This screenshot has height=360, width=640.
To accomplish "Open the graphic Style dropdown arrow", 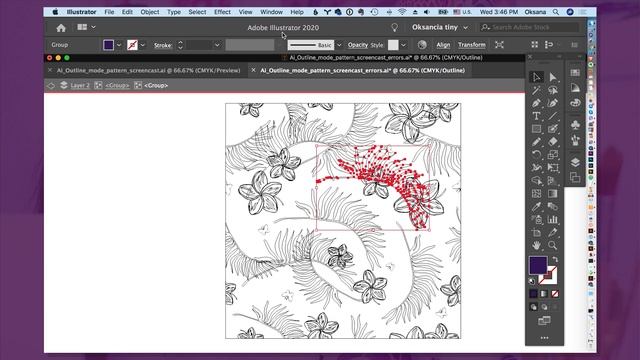I will click(403, 45).
